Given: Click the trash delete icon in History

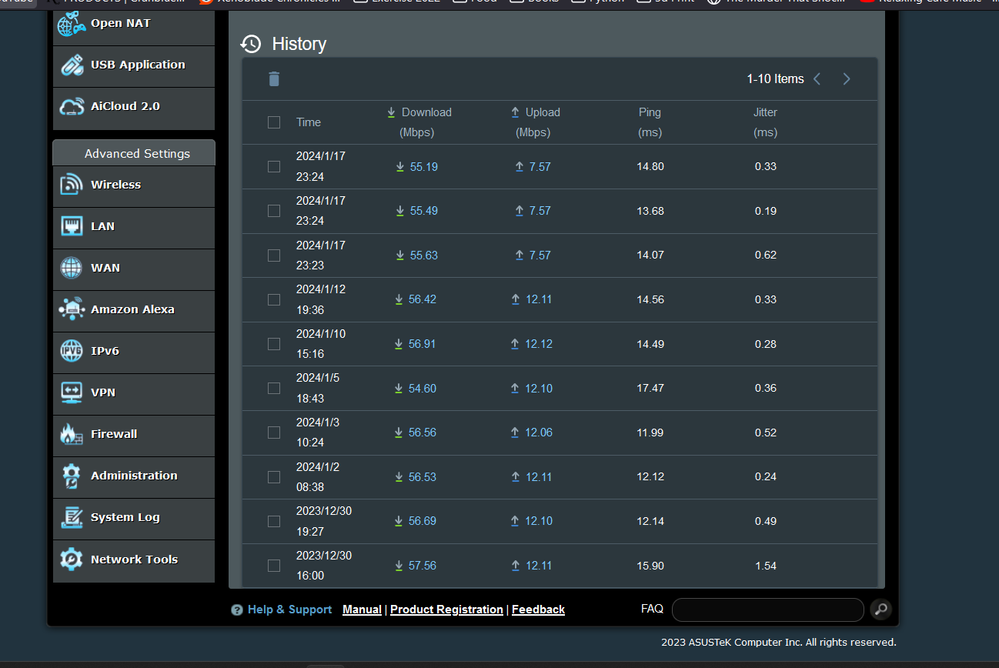Looking at the screenshot, I should (x=274, y=79).
